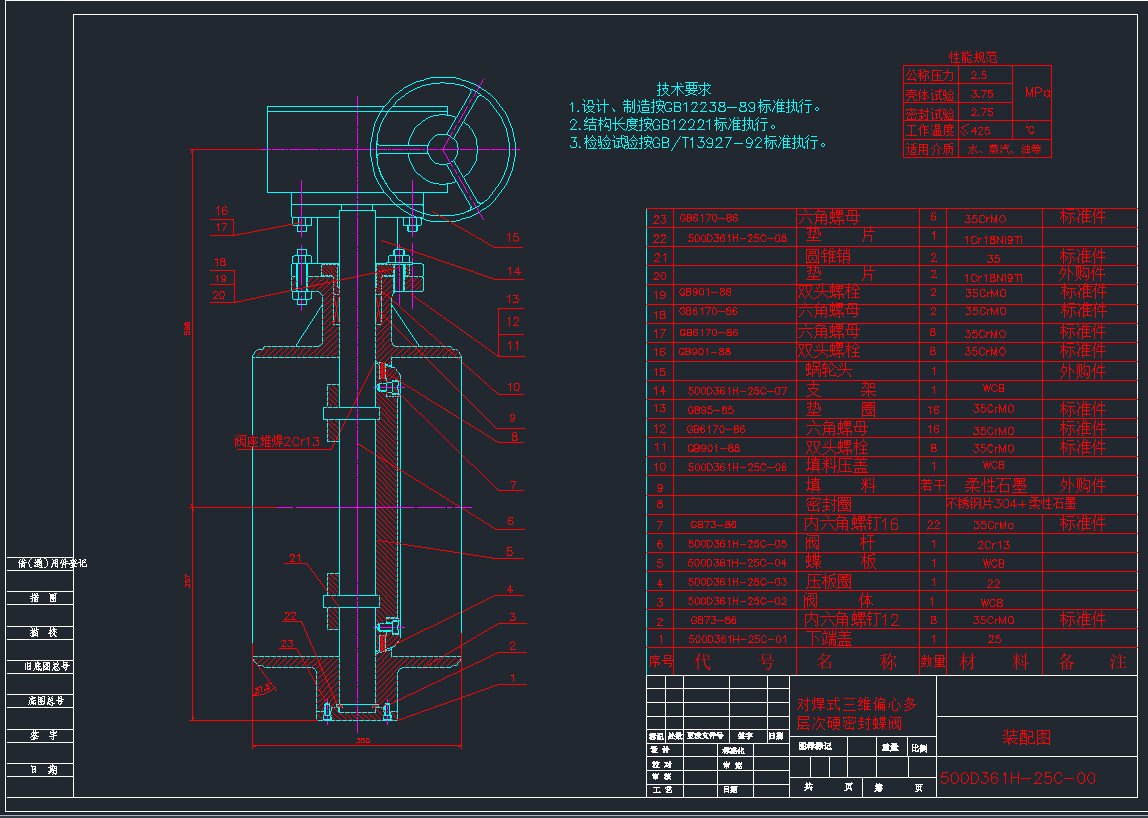
Task: Click the 性能规范 table title
Action: click(973, 58)
